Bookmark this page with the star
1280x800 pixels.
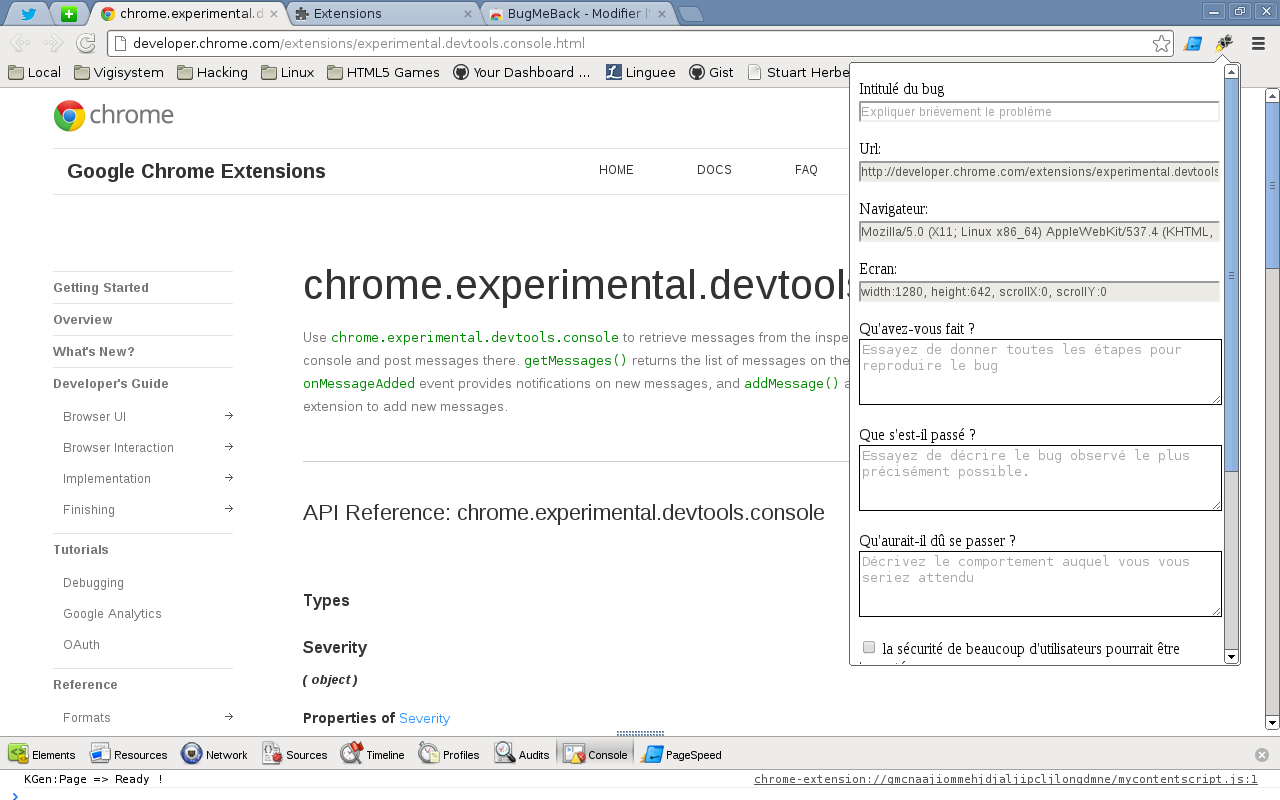click(1160, 44)
